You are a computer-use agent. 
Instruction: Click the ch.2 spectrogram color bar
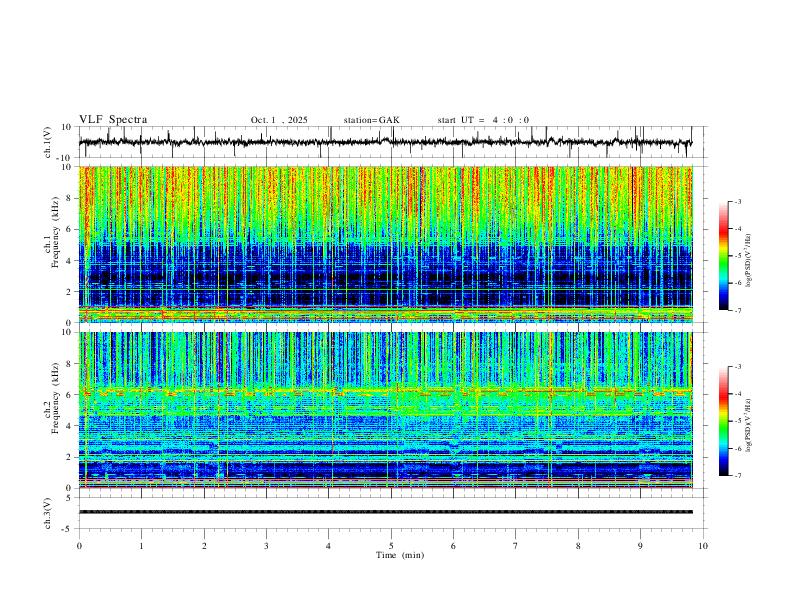click(723, 421)
